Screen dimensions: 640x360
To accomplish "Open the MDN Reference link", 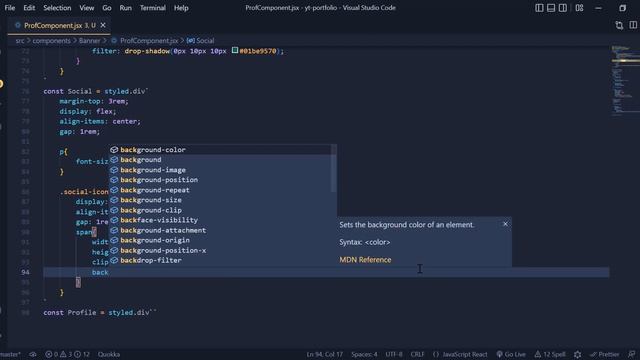I will coord(365,260).
